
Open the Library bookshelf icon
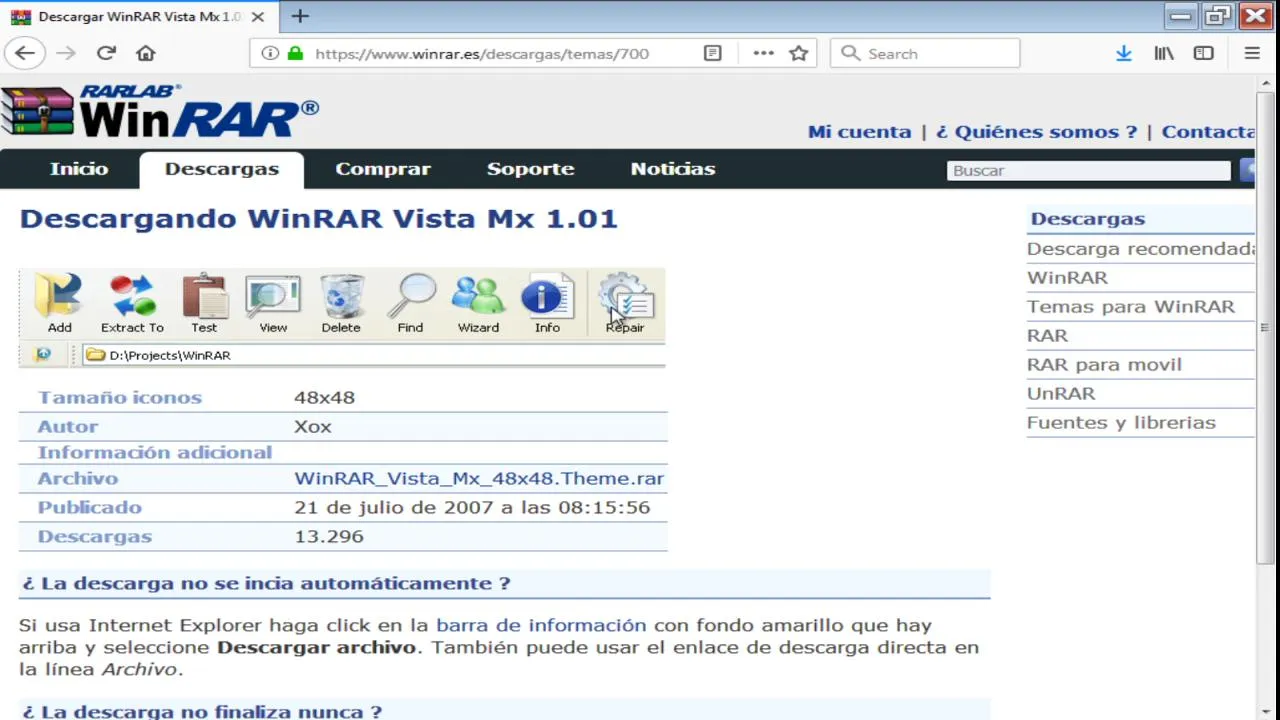[x=1164, y=53]
